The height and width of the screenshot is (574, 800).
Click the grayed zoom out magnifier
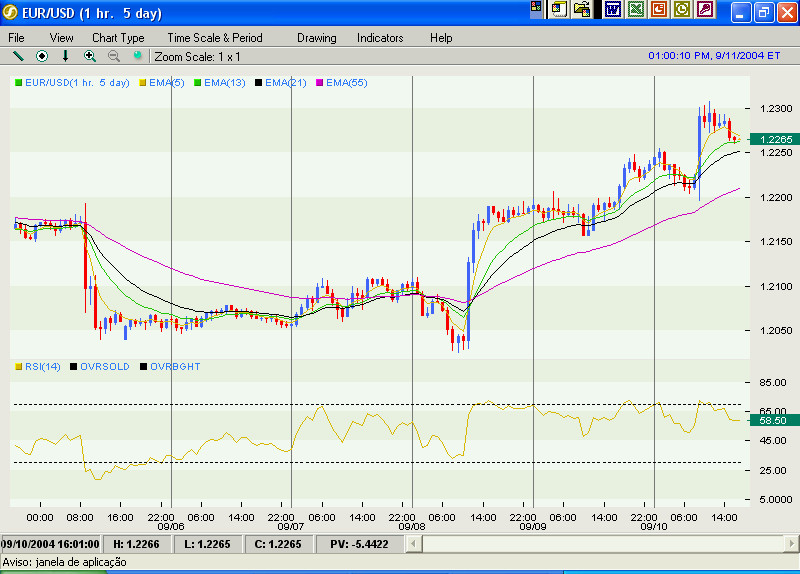click(x=114, y=56)
